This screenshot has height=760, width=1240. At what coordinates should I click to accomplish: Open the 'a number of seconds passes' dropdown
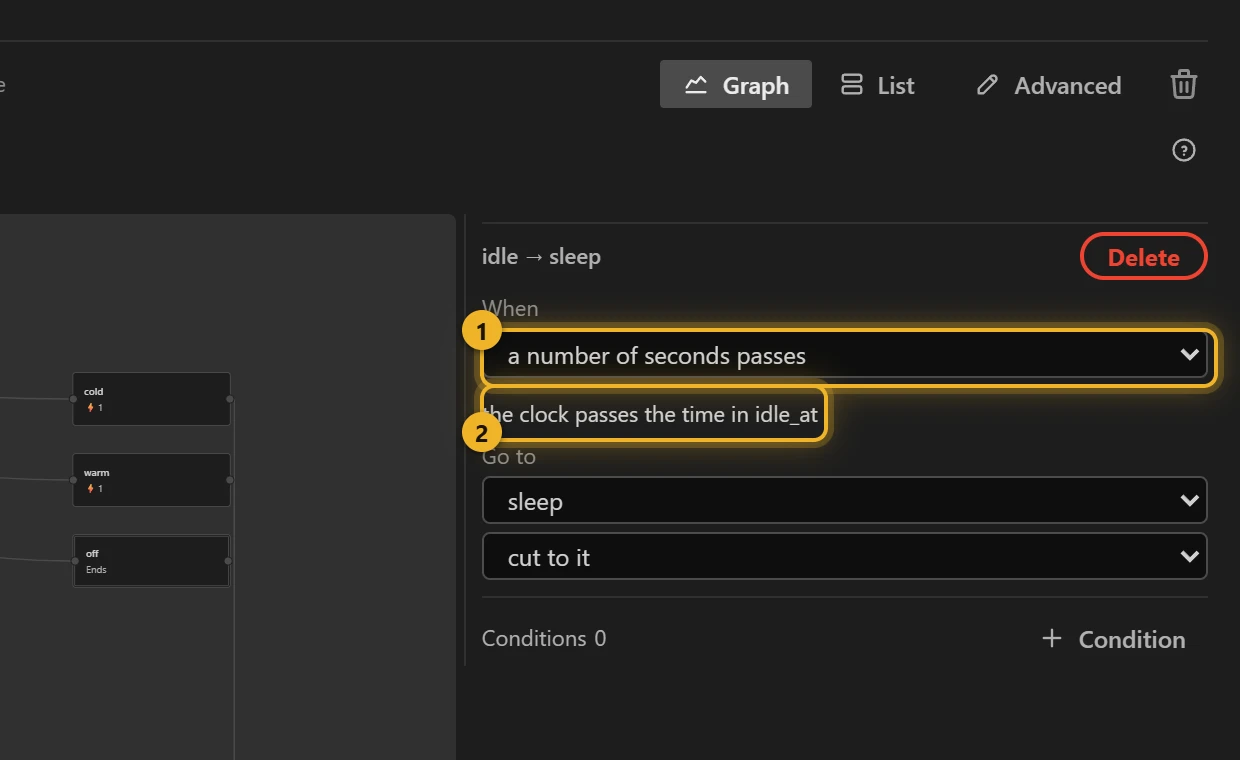pyautogui.click(x=845, y=355)
